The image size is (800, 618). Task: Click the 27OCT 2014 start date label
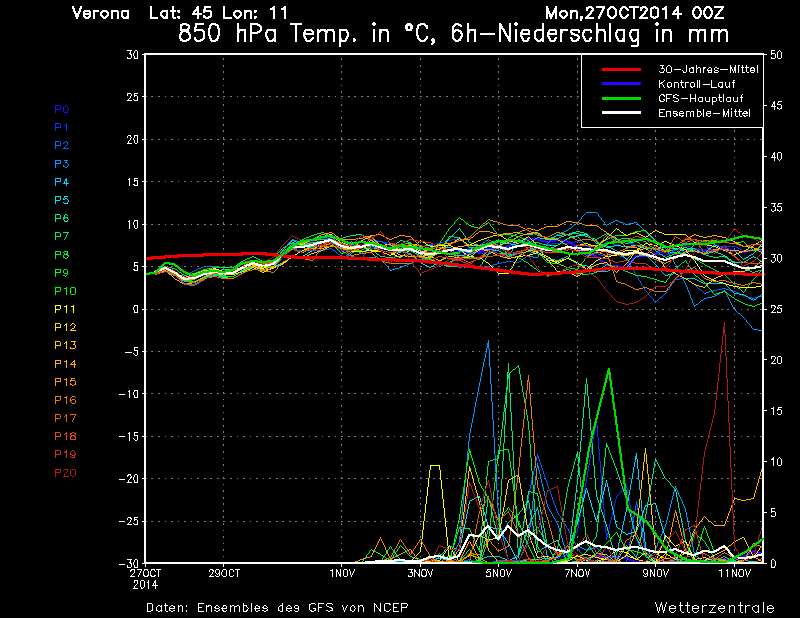pyautogui.click(x=145, y=577)
